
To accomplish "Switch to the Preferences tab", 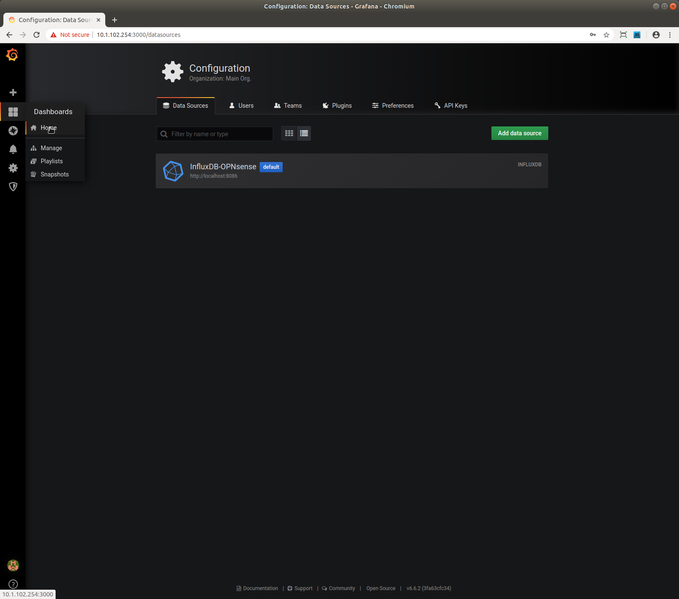I will (x=393, y=106).
